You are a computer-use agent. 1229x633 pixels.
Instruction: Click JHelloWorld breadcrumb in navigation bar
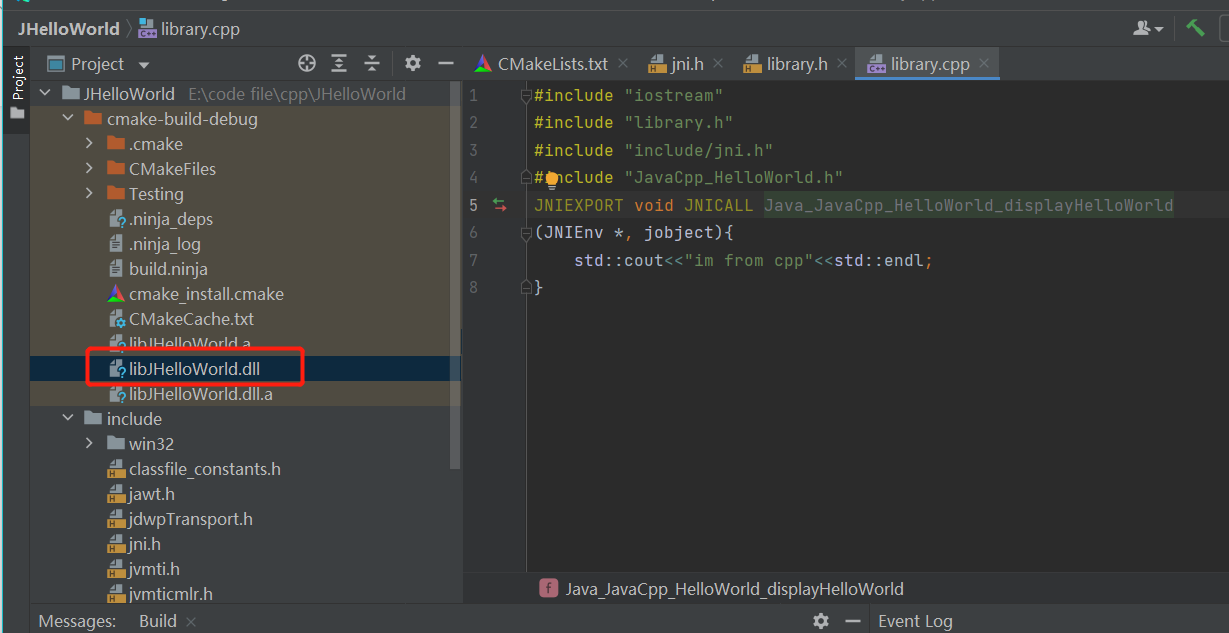[x=67, y=29]
